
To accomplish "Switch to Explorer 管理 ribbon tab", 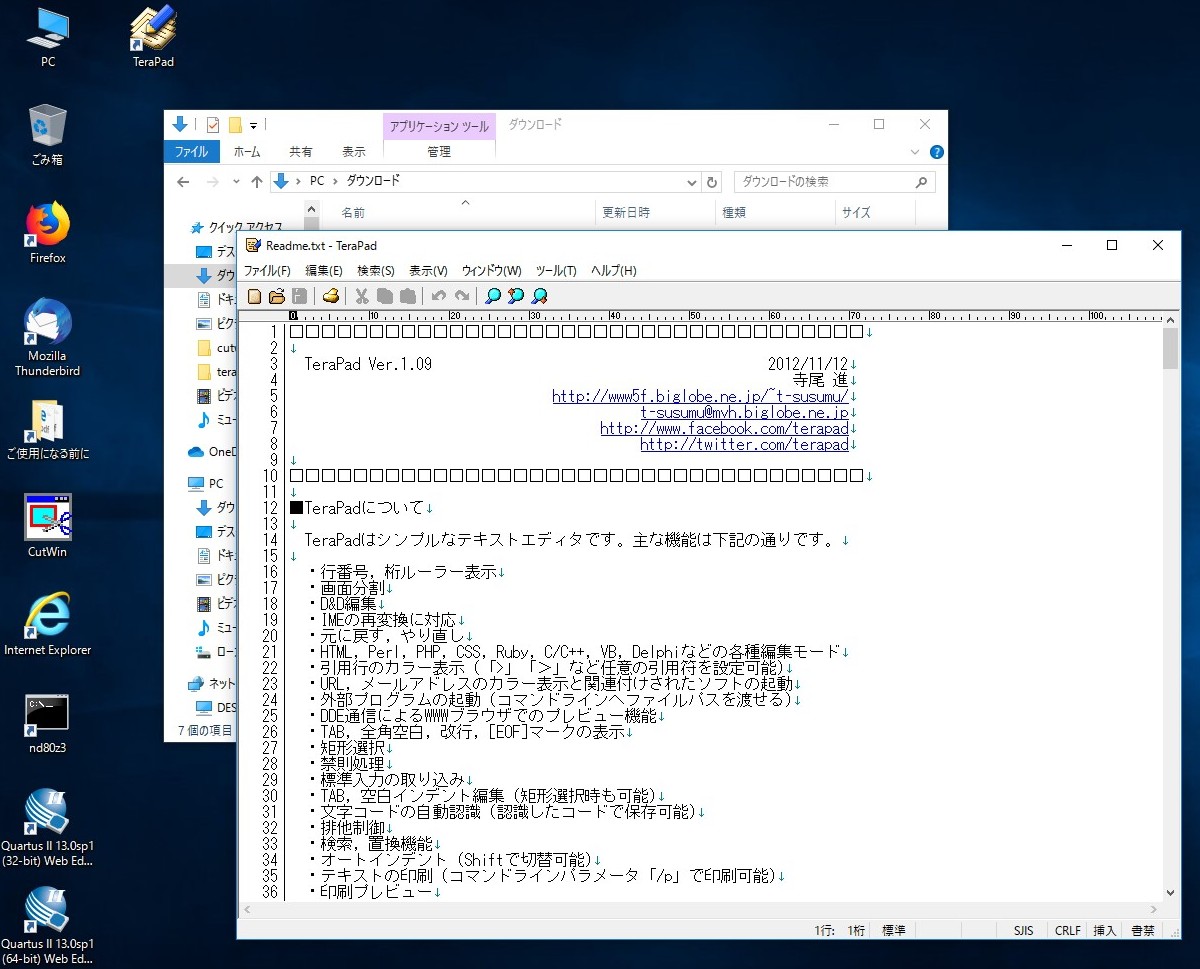I will tap(439, 152).
